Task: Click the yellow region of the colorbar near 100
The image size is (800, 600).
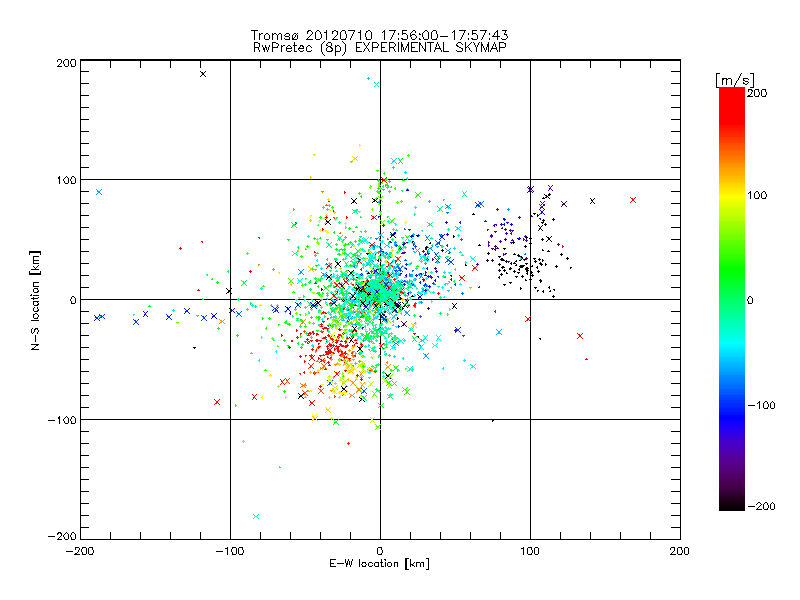Action: 732,196
